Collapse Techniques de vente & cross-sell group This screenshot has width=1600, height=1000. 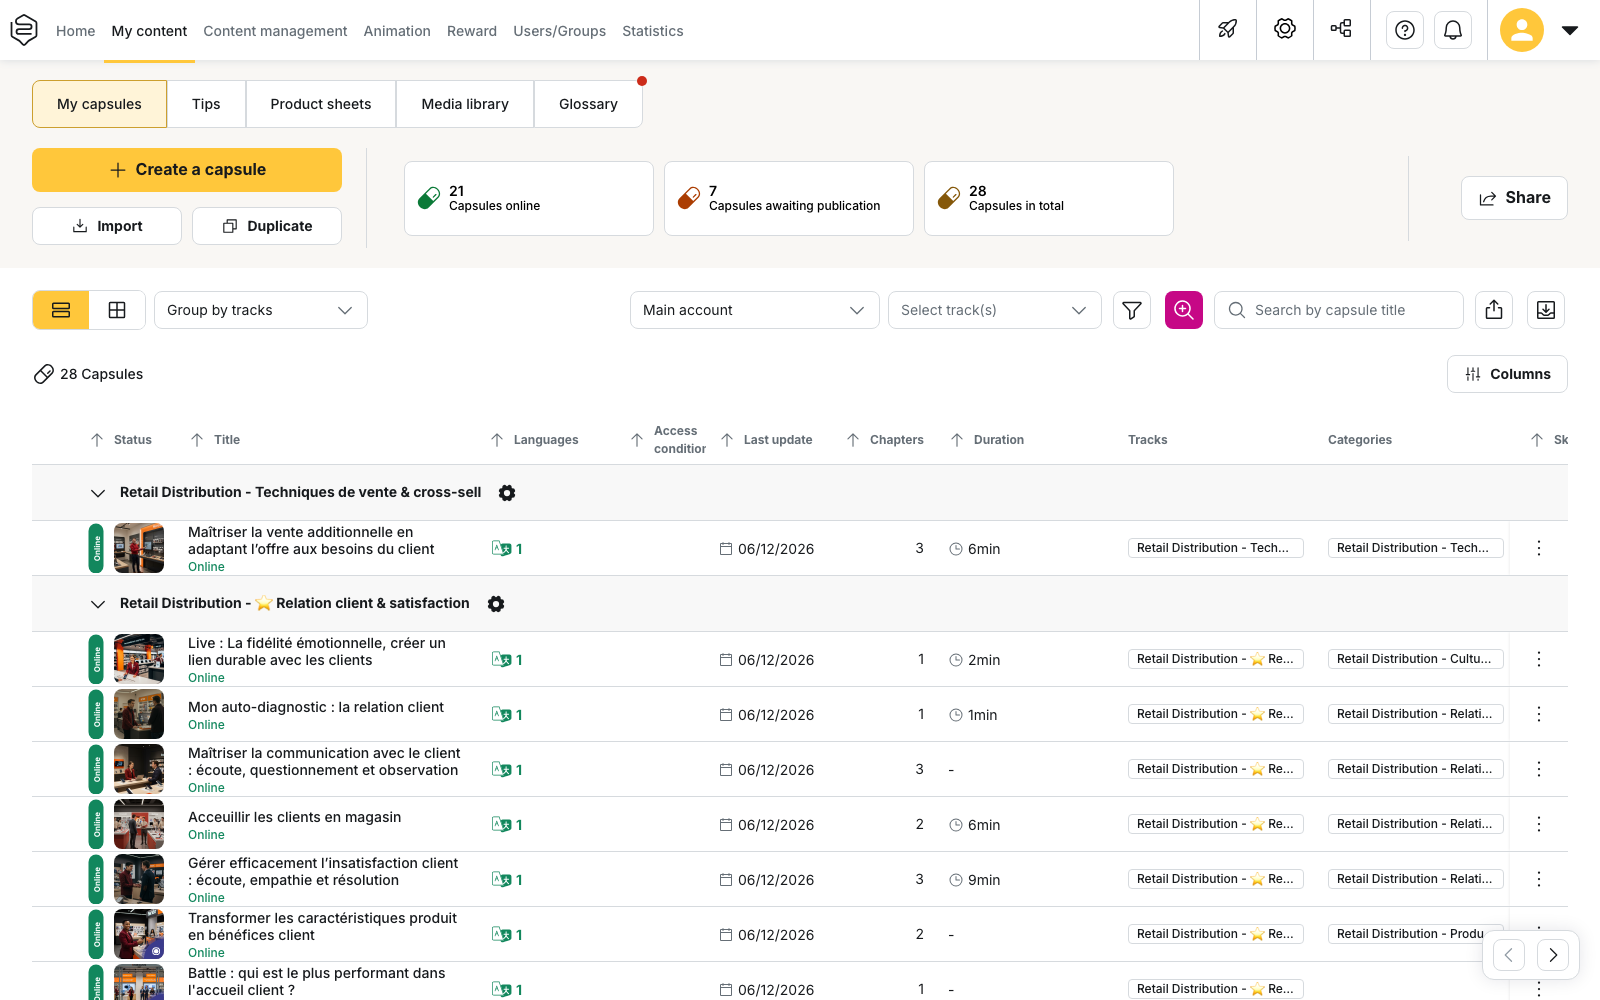tap(98, 493)
